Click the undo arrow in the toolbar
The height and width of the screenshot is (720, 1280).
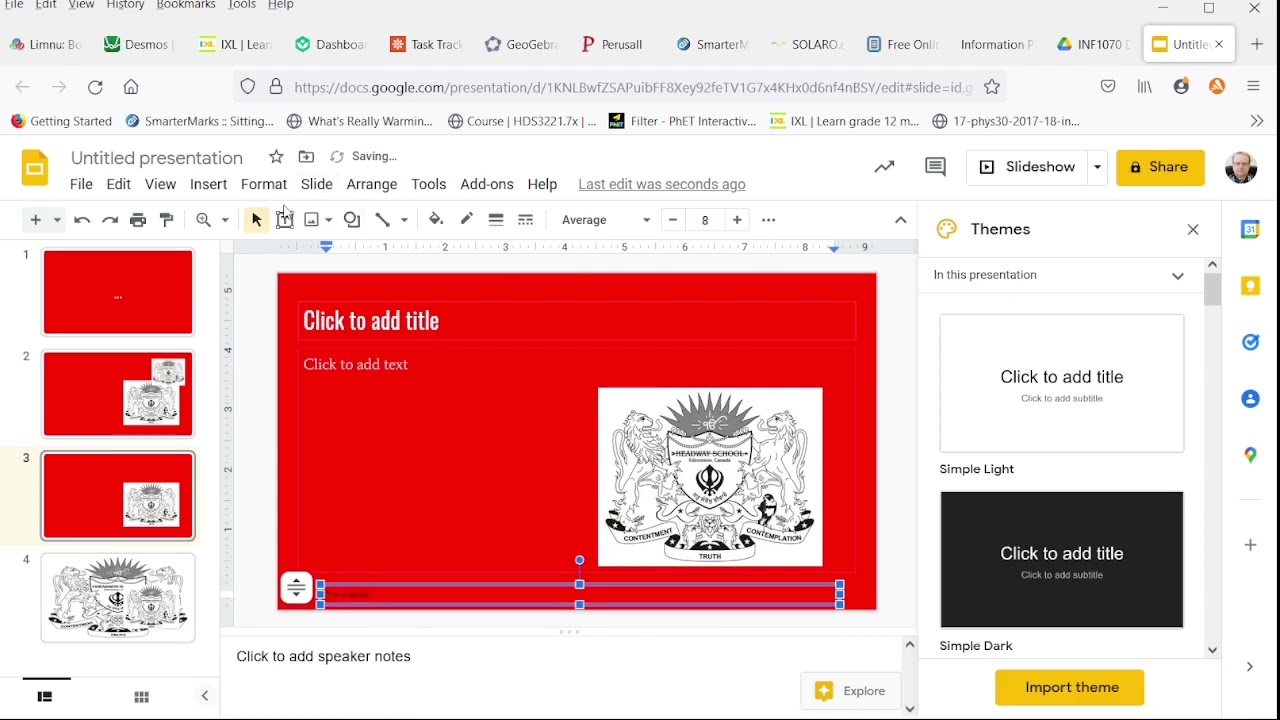[x=82, y=220]
